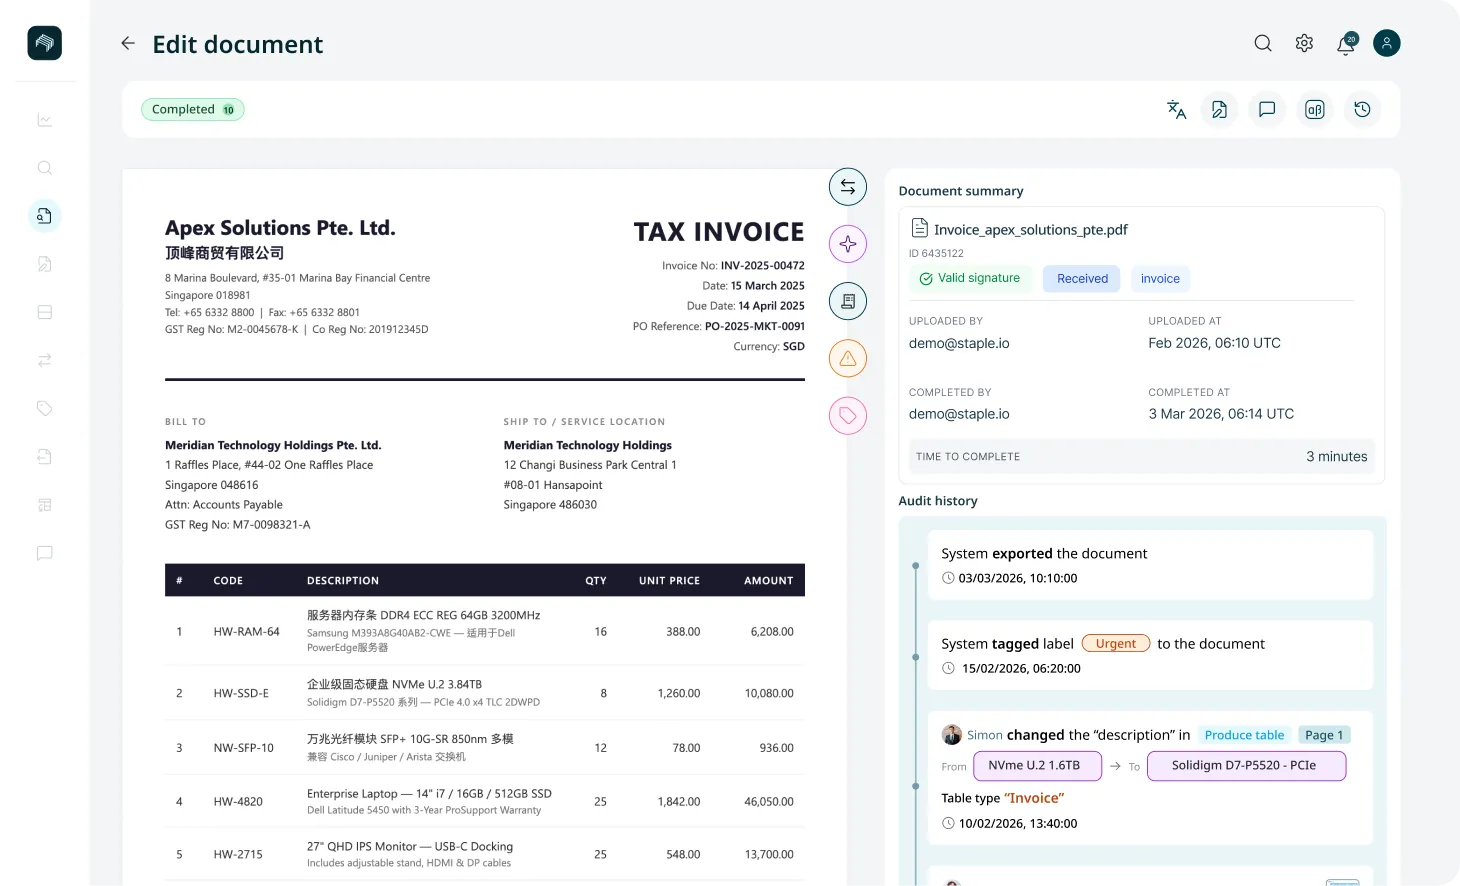This screenshot has height=886, width=1460.
Task: Open sidebar export file icon
Action: pyautogui.click(x=44, y=456)
